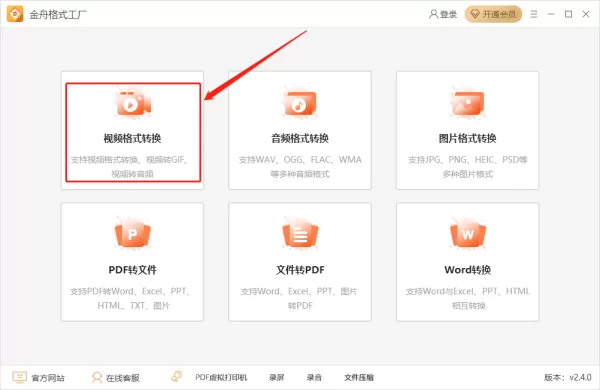600x390 pixels.
Task: Minimize the 金舟格式工厂 window
Action: [x=551, y=14]
